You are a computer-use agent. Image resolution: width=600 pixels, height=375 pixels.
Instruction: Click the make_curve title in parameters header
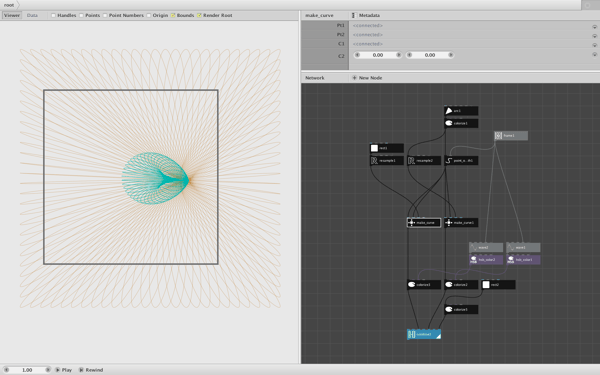click(319, 15)
